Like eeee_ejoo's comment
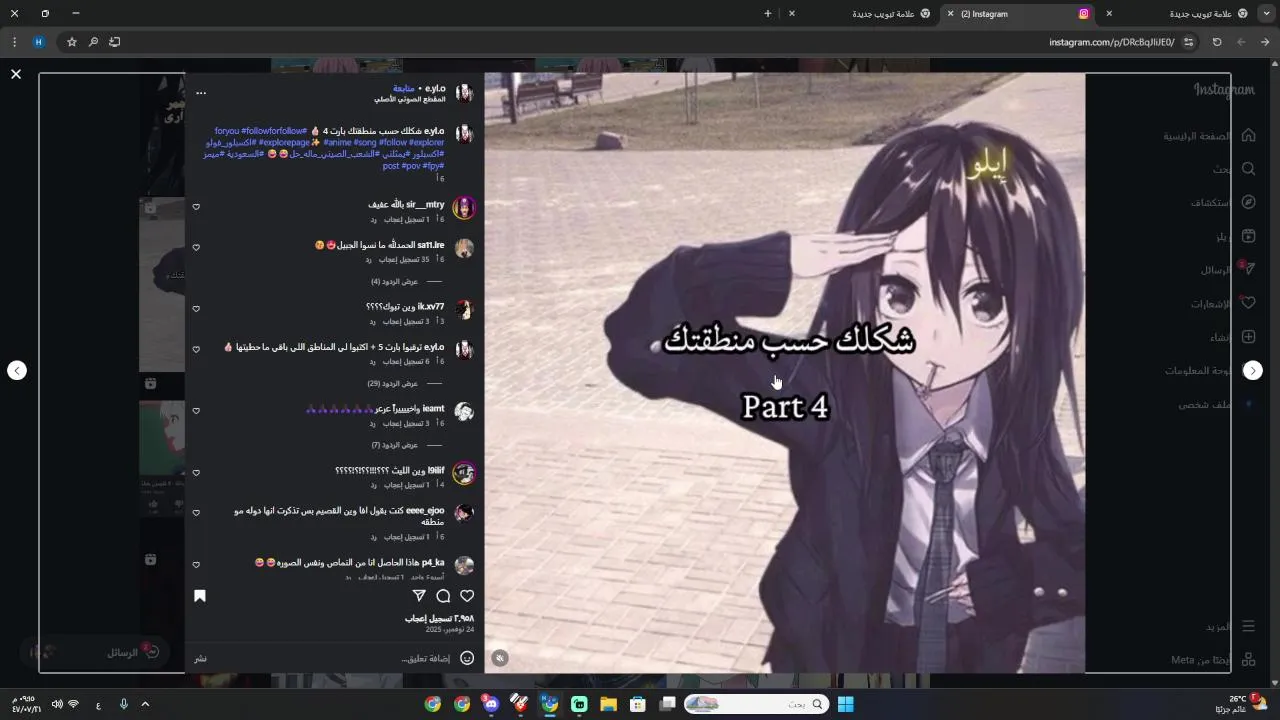 pos(196,513)
